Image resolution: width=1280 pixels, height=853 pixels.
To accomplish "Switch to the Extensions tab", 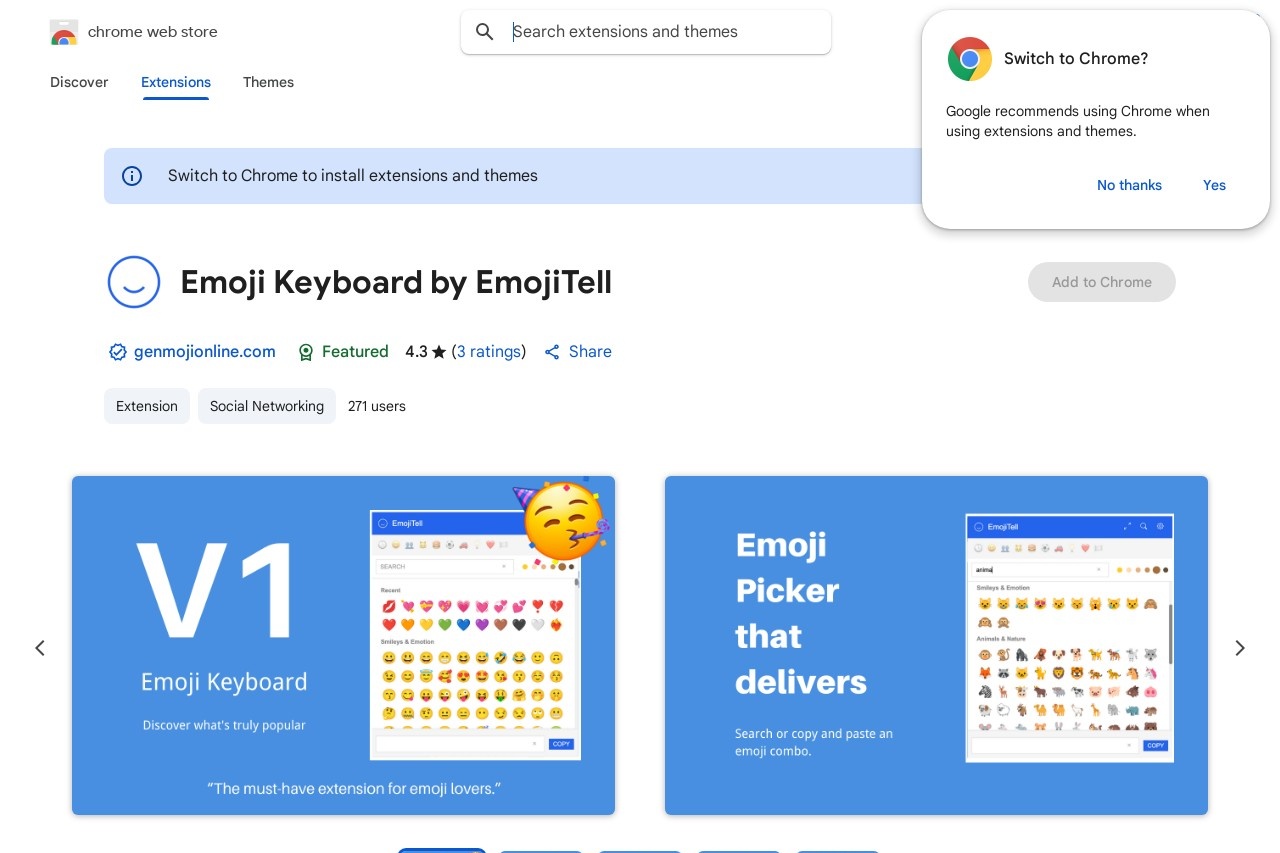I will [x=176, y=82].
